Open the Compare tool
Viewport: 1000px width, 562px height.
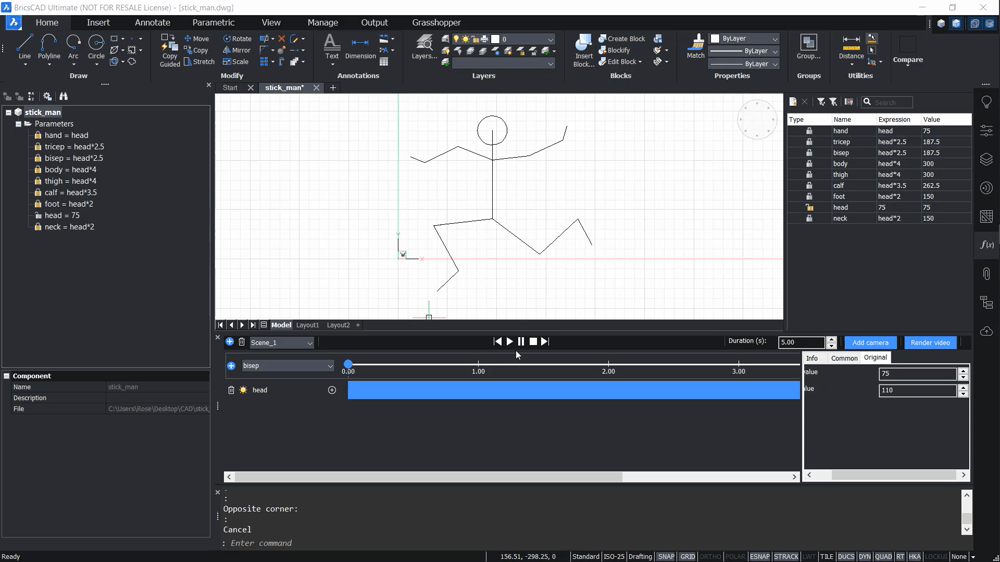pos(908,50)
